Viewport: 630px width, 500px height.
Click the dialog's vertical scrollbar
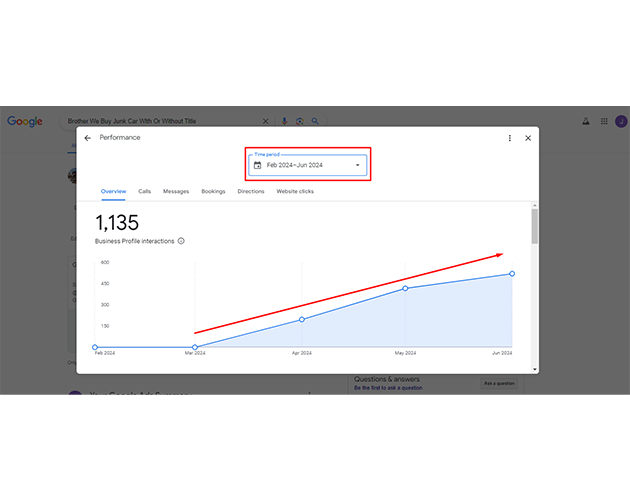(x=534, y=227)
